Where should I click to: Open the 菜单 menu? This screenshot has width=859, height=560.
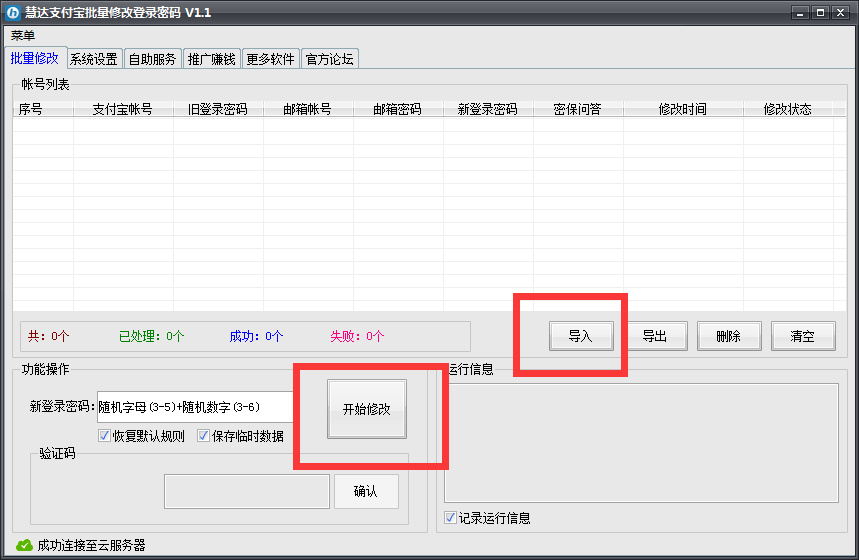click(23, 35)
